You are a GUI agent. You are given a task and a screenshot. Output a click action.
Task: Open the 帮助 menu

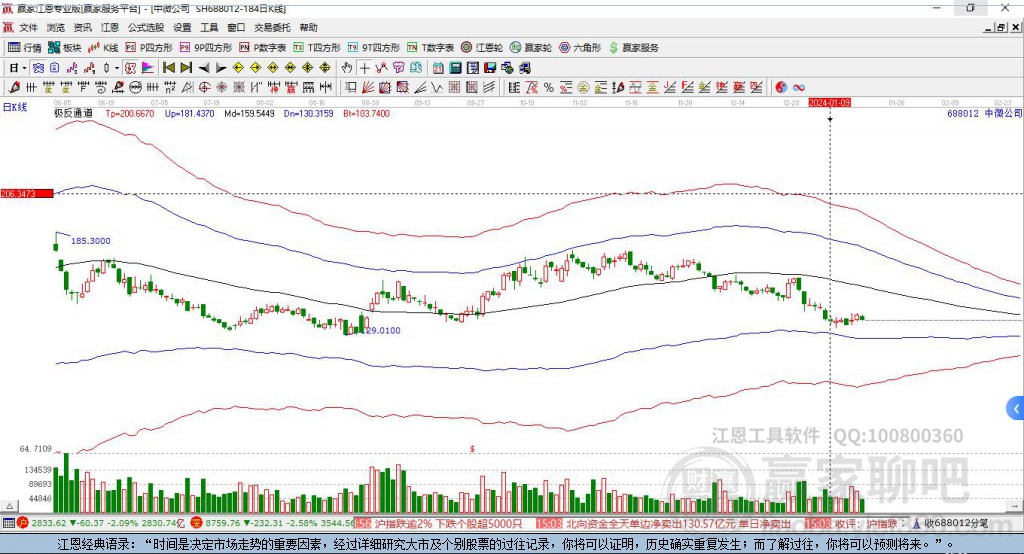(308, 27)
